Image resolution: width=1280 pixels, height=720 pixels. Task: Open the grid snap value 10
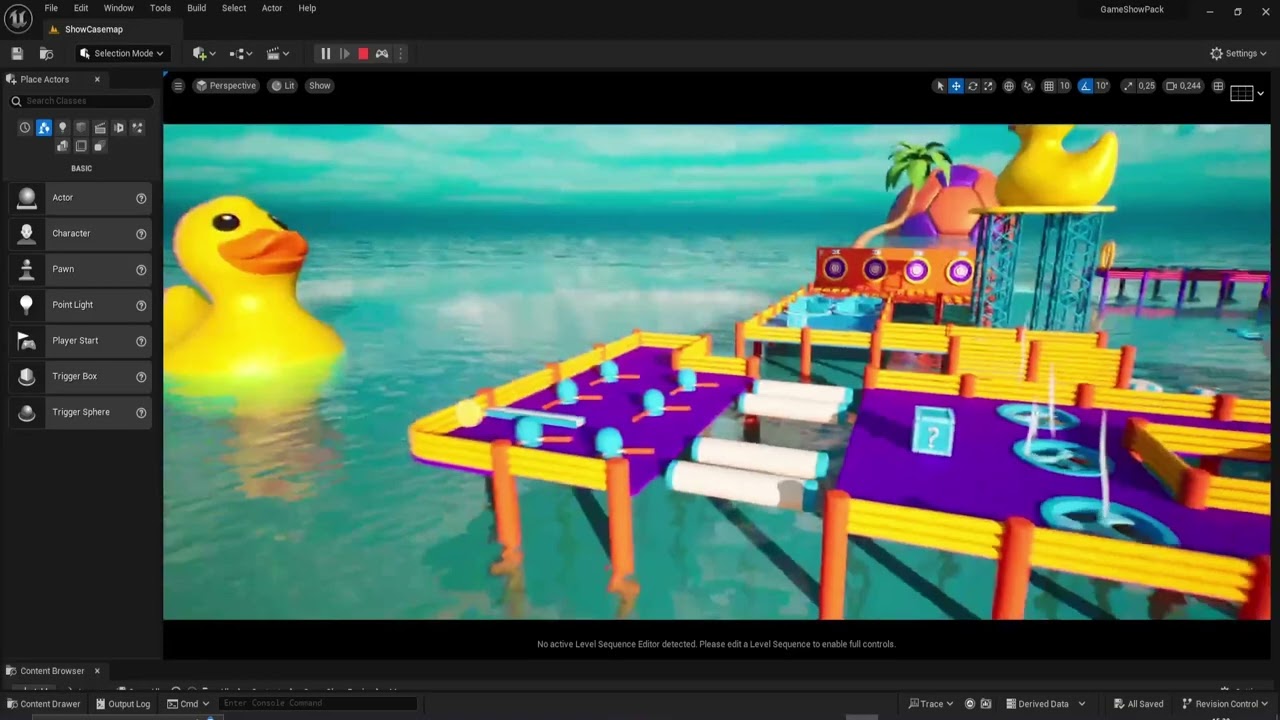coord(1065,86)
